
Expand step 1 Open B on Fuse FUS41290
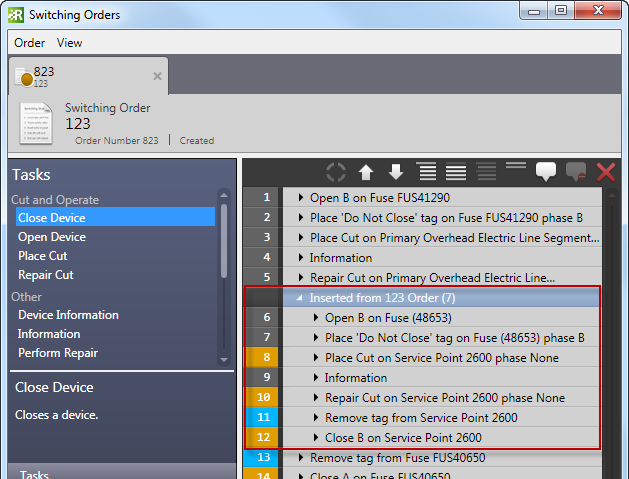301,198
